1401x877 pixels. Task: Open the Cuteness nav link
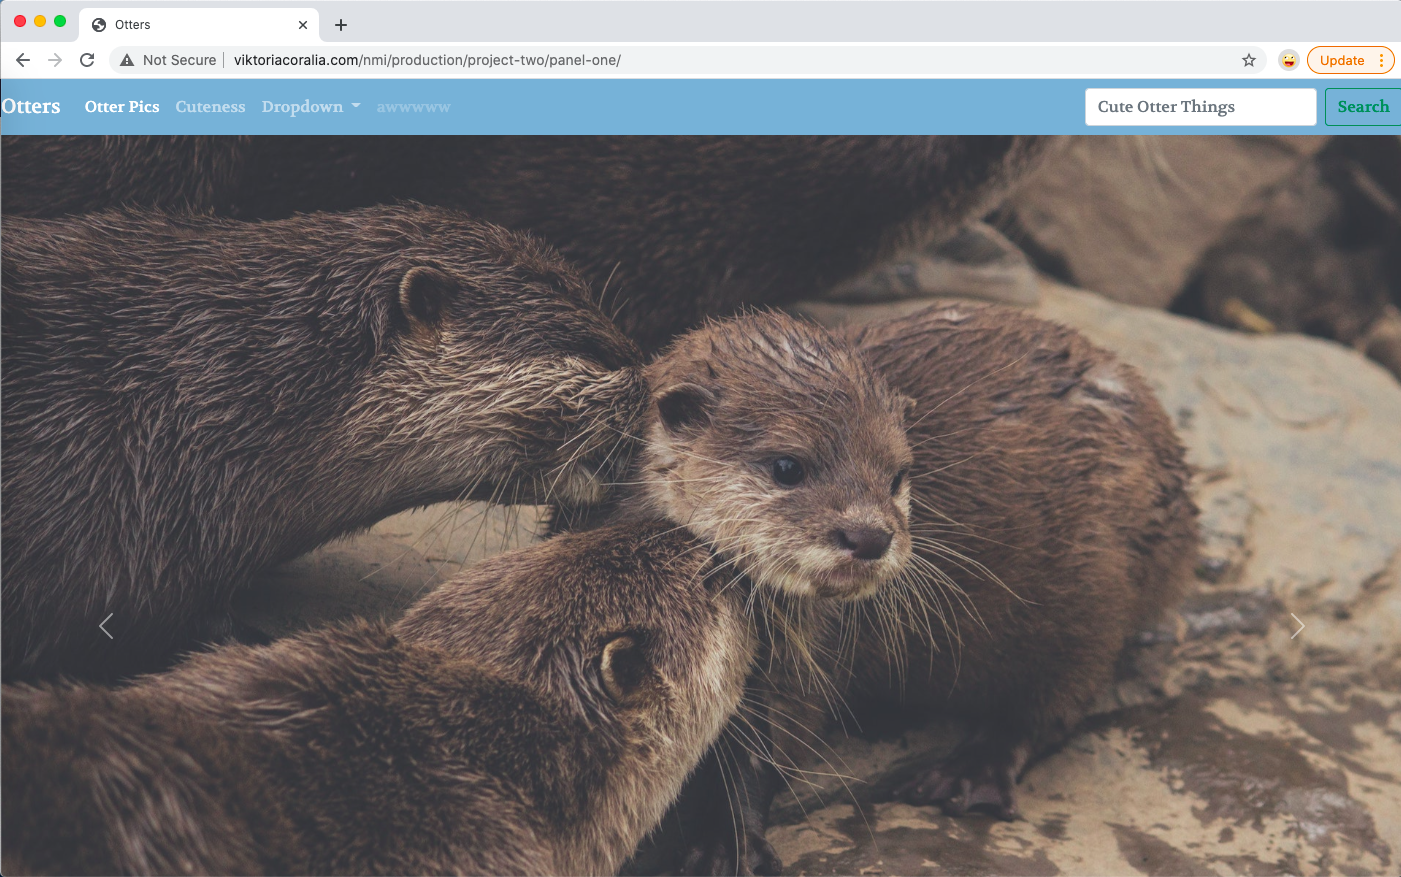point(210,106)
